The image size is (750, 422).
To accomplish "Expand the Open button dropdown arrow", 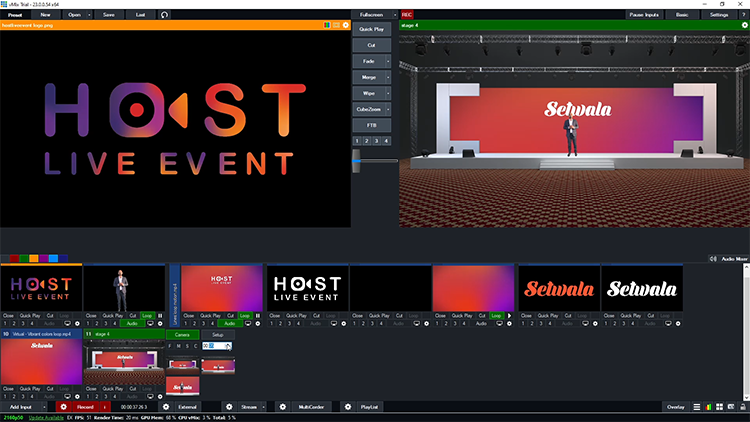I will tap(89, 15).
